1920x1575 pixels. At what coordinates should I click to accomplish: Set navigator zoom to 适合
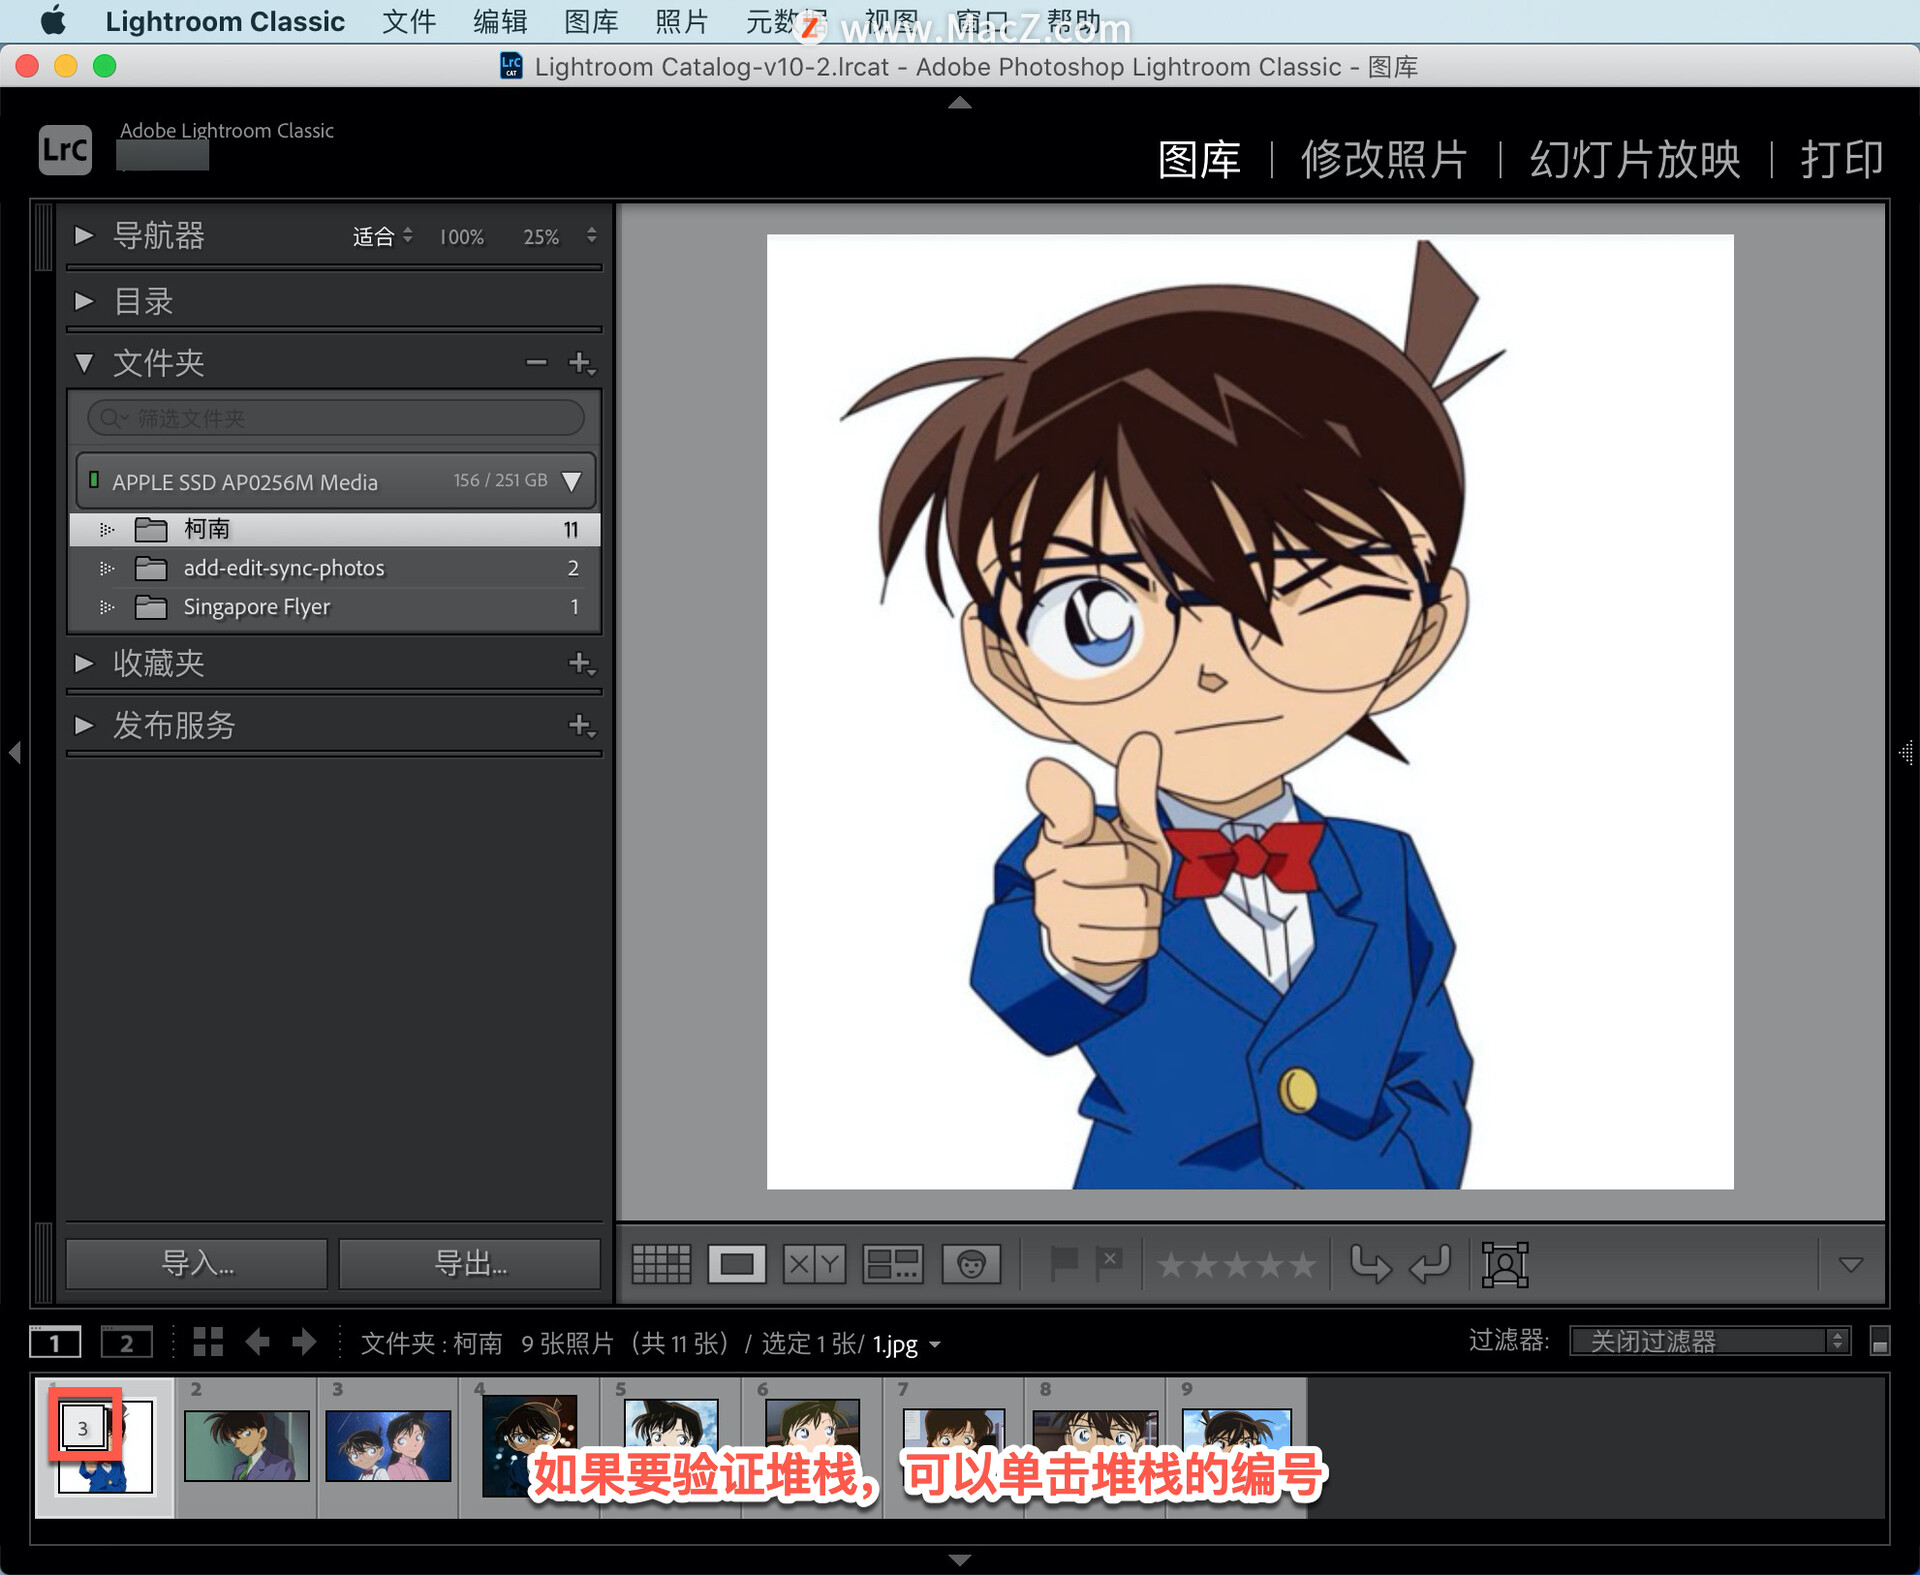(373, 237)
